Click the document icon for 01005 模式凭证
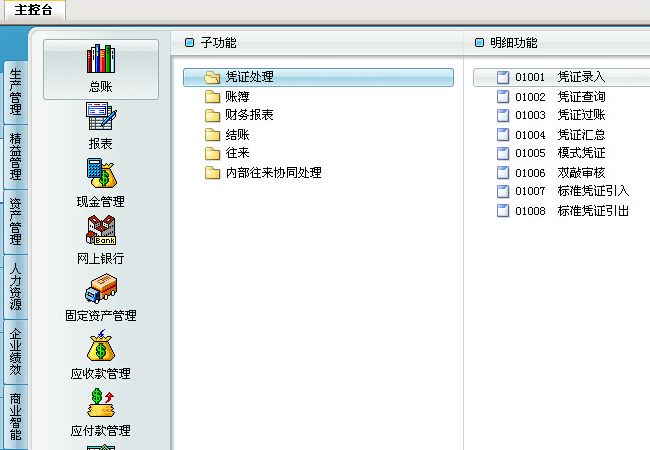 coord(503,153)
